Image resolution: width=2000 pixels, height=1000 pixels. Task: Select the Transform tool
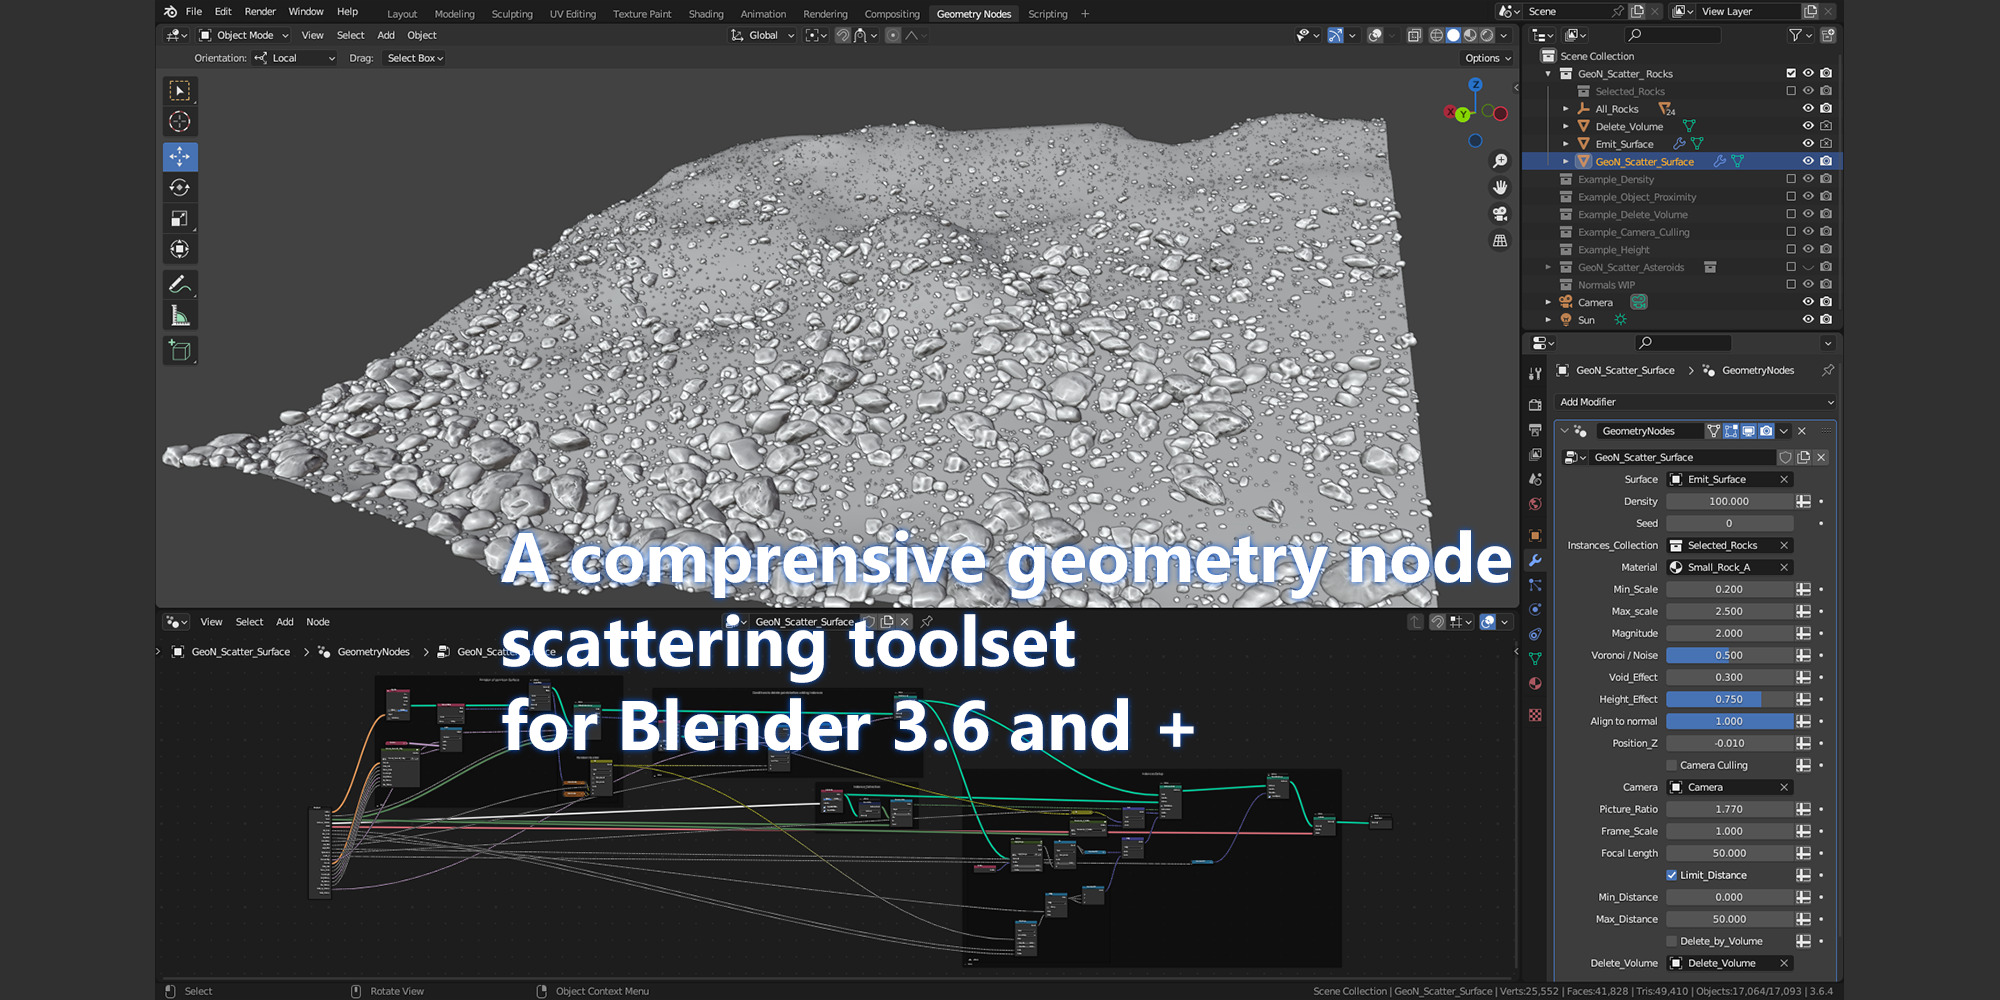point(180,250)
